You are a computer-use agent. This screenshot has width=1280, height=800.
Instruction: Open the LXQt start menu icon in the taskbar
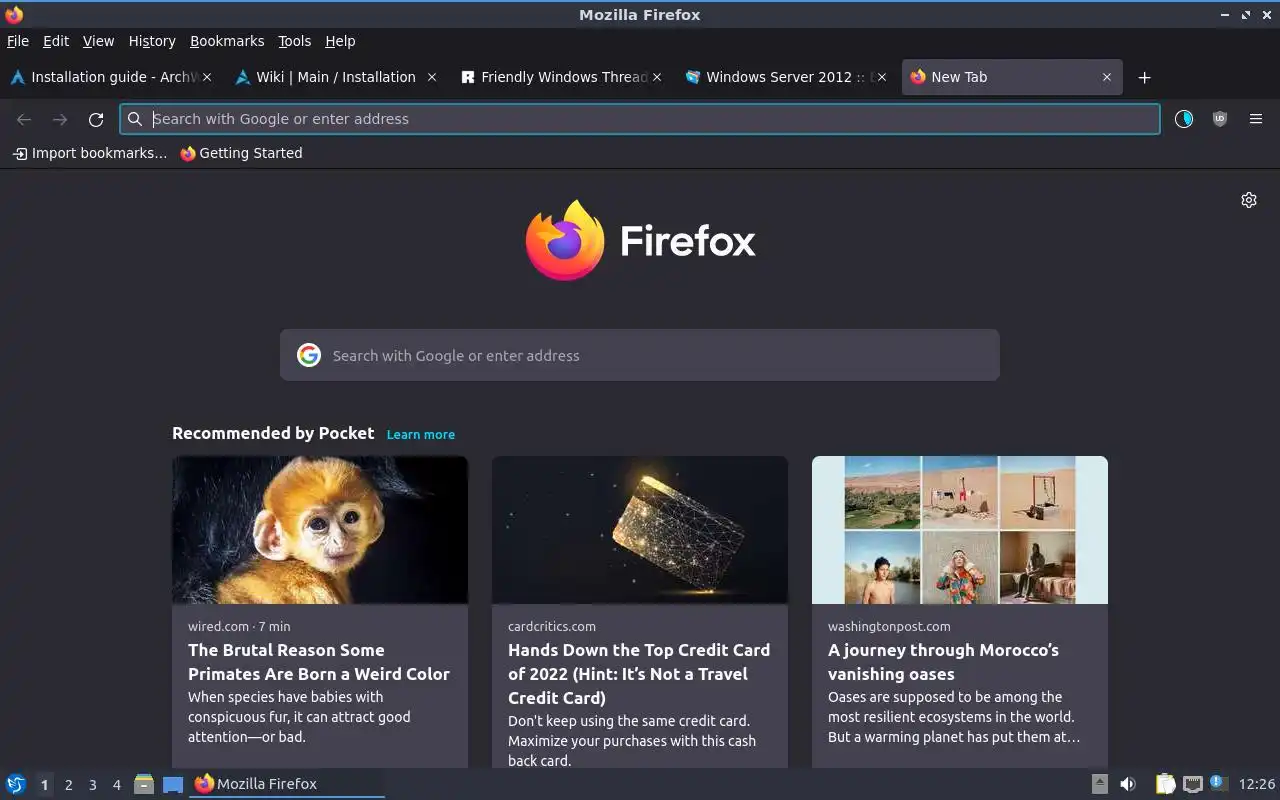point(16,784)
